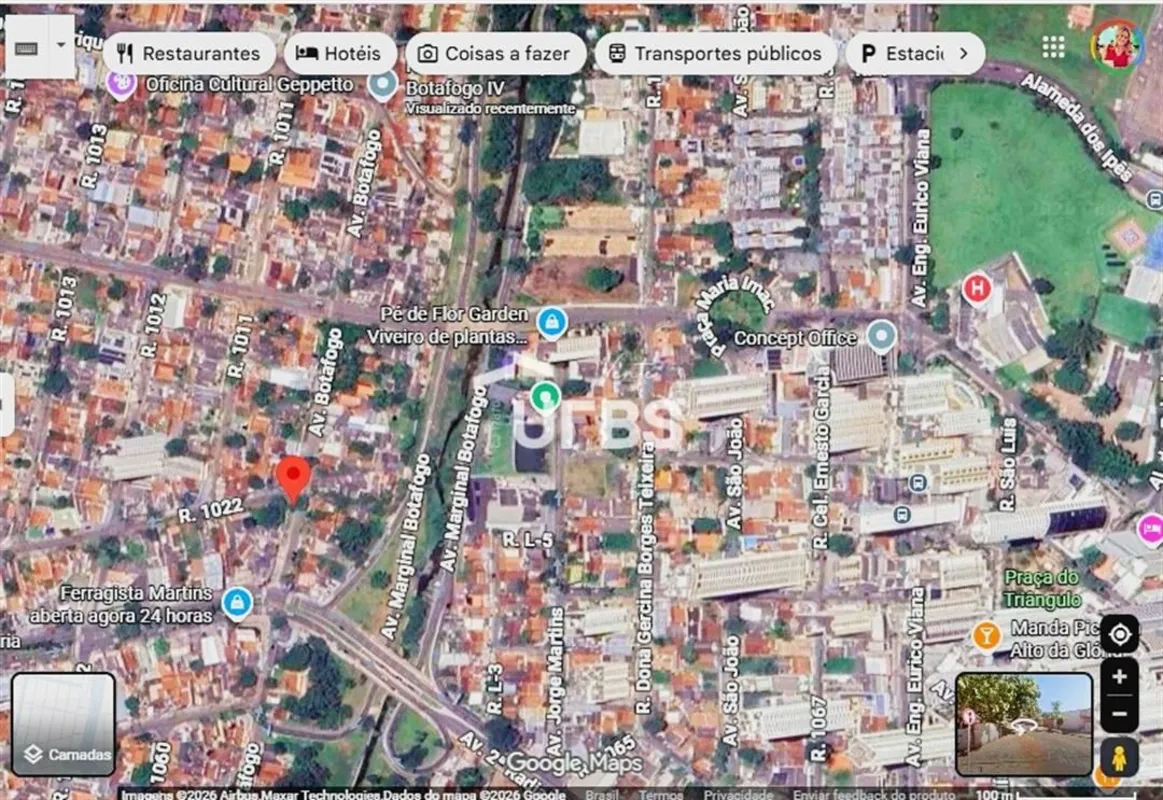Viewport: 1163px width, 800px height.
Task: Select the Botafogo IV place marker
Action: click(383, 86)
